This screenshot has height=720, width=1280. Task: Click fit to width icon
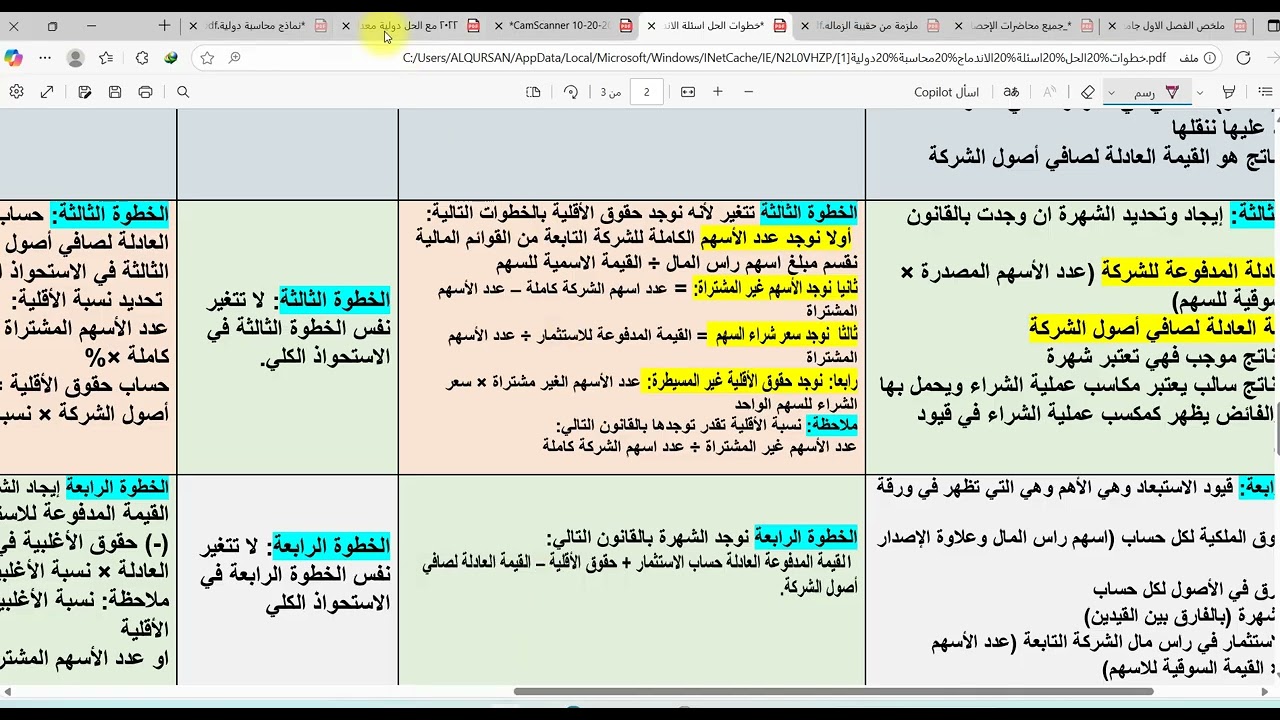[688, 92]
